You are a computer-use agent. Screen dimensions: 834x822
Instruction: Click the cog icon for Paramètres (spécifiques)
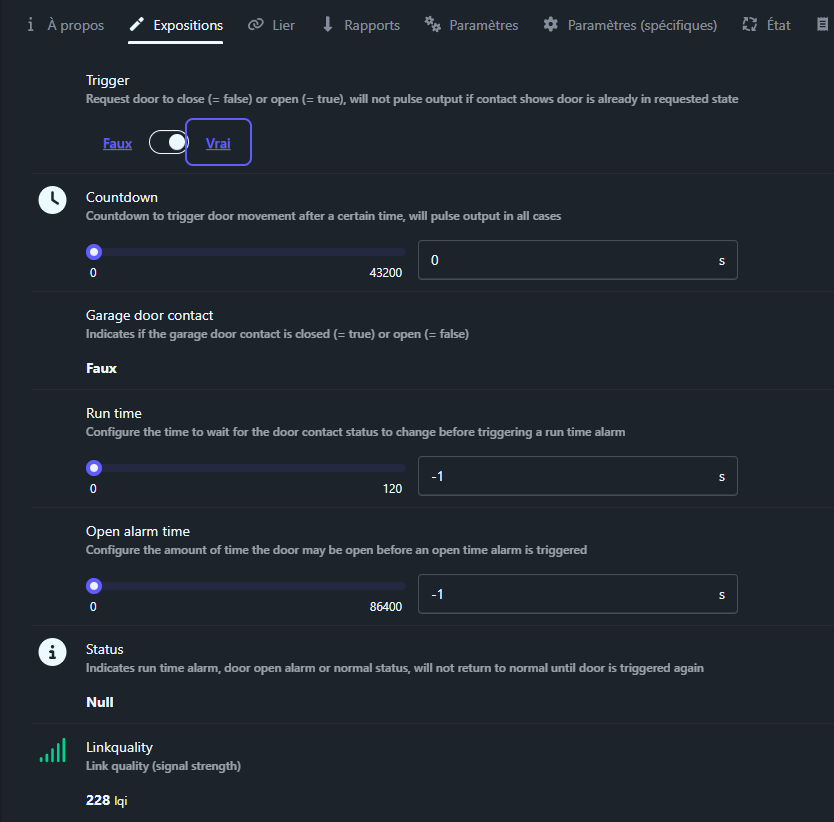pyautogui.click(x=551, y=25)
